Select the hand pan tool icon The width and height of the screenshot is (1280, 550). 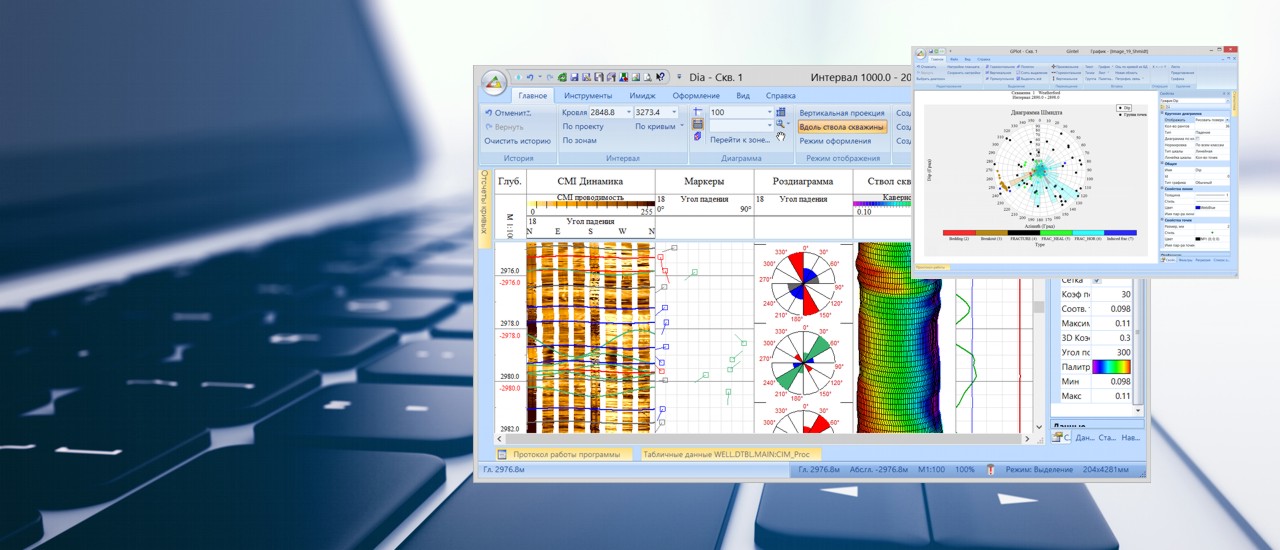[x=781, y=137]
